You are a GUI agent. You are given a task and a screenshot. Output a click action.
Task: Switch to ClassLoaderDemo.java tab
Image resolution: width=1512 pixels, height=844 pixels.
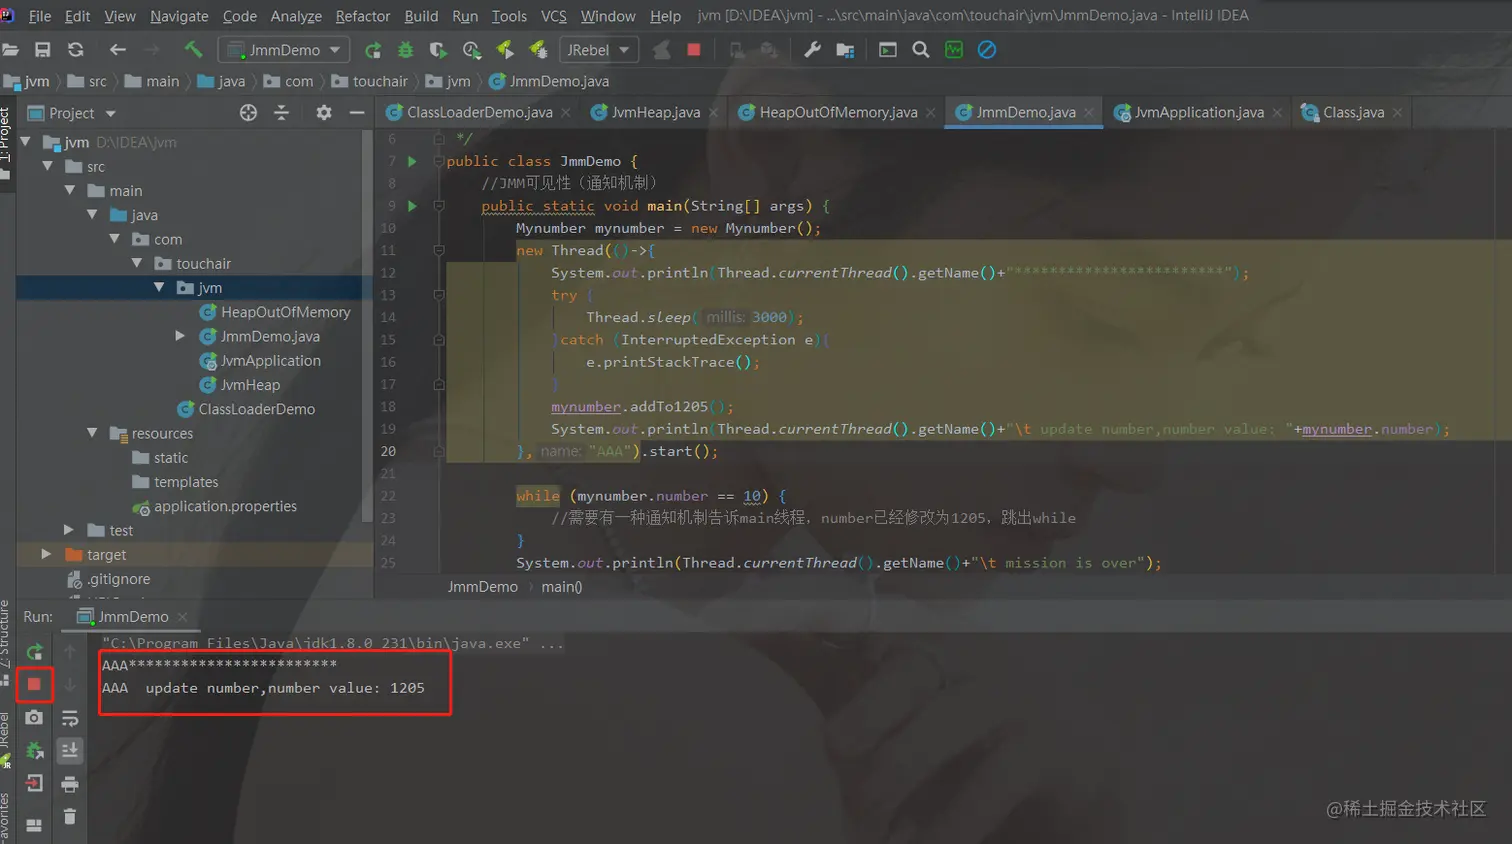click(x=479, y=112)
